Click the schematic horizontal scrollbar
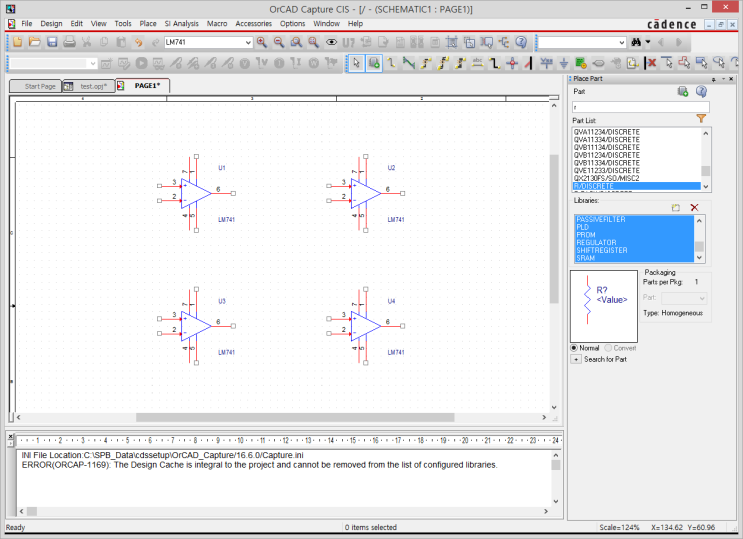The image size is (743, 539). point(295,417)
